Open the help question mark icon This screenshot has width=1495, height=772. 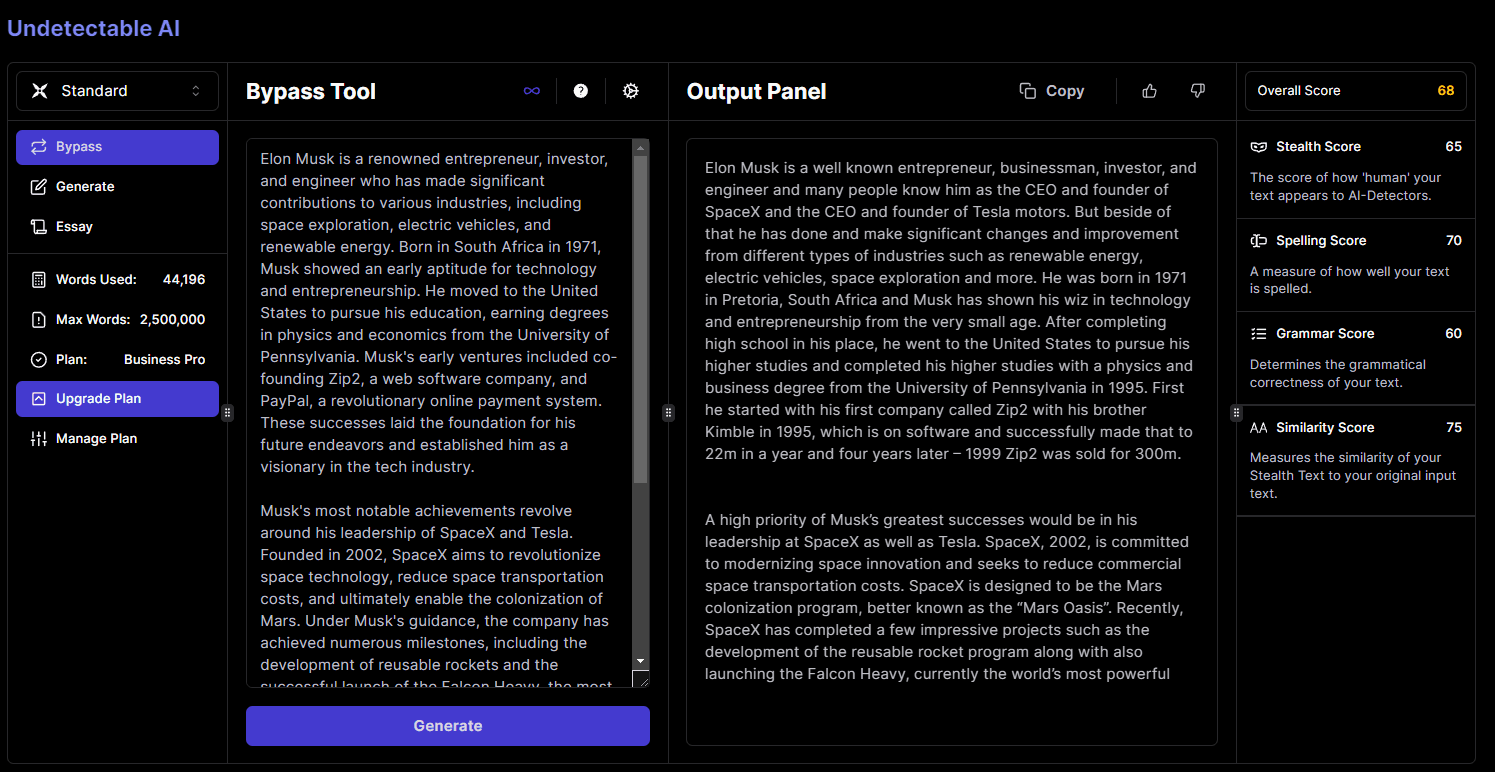click(x=581, y=91)
